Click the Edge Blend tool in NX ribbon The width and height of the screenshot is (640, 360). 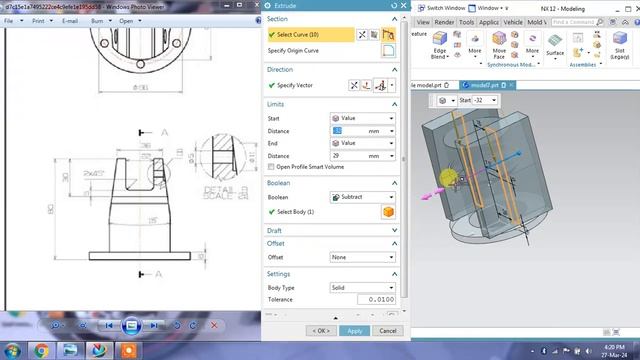coord(440,45)
